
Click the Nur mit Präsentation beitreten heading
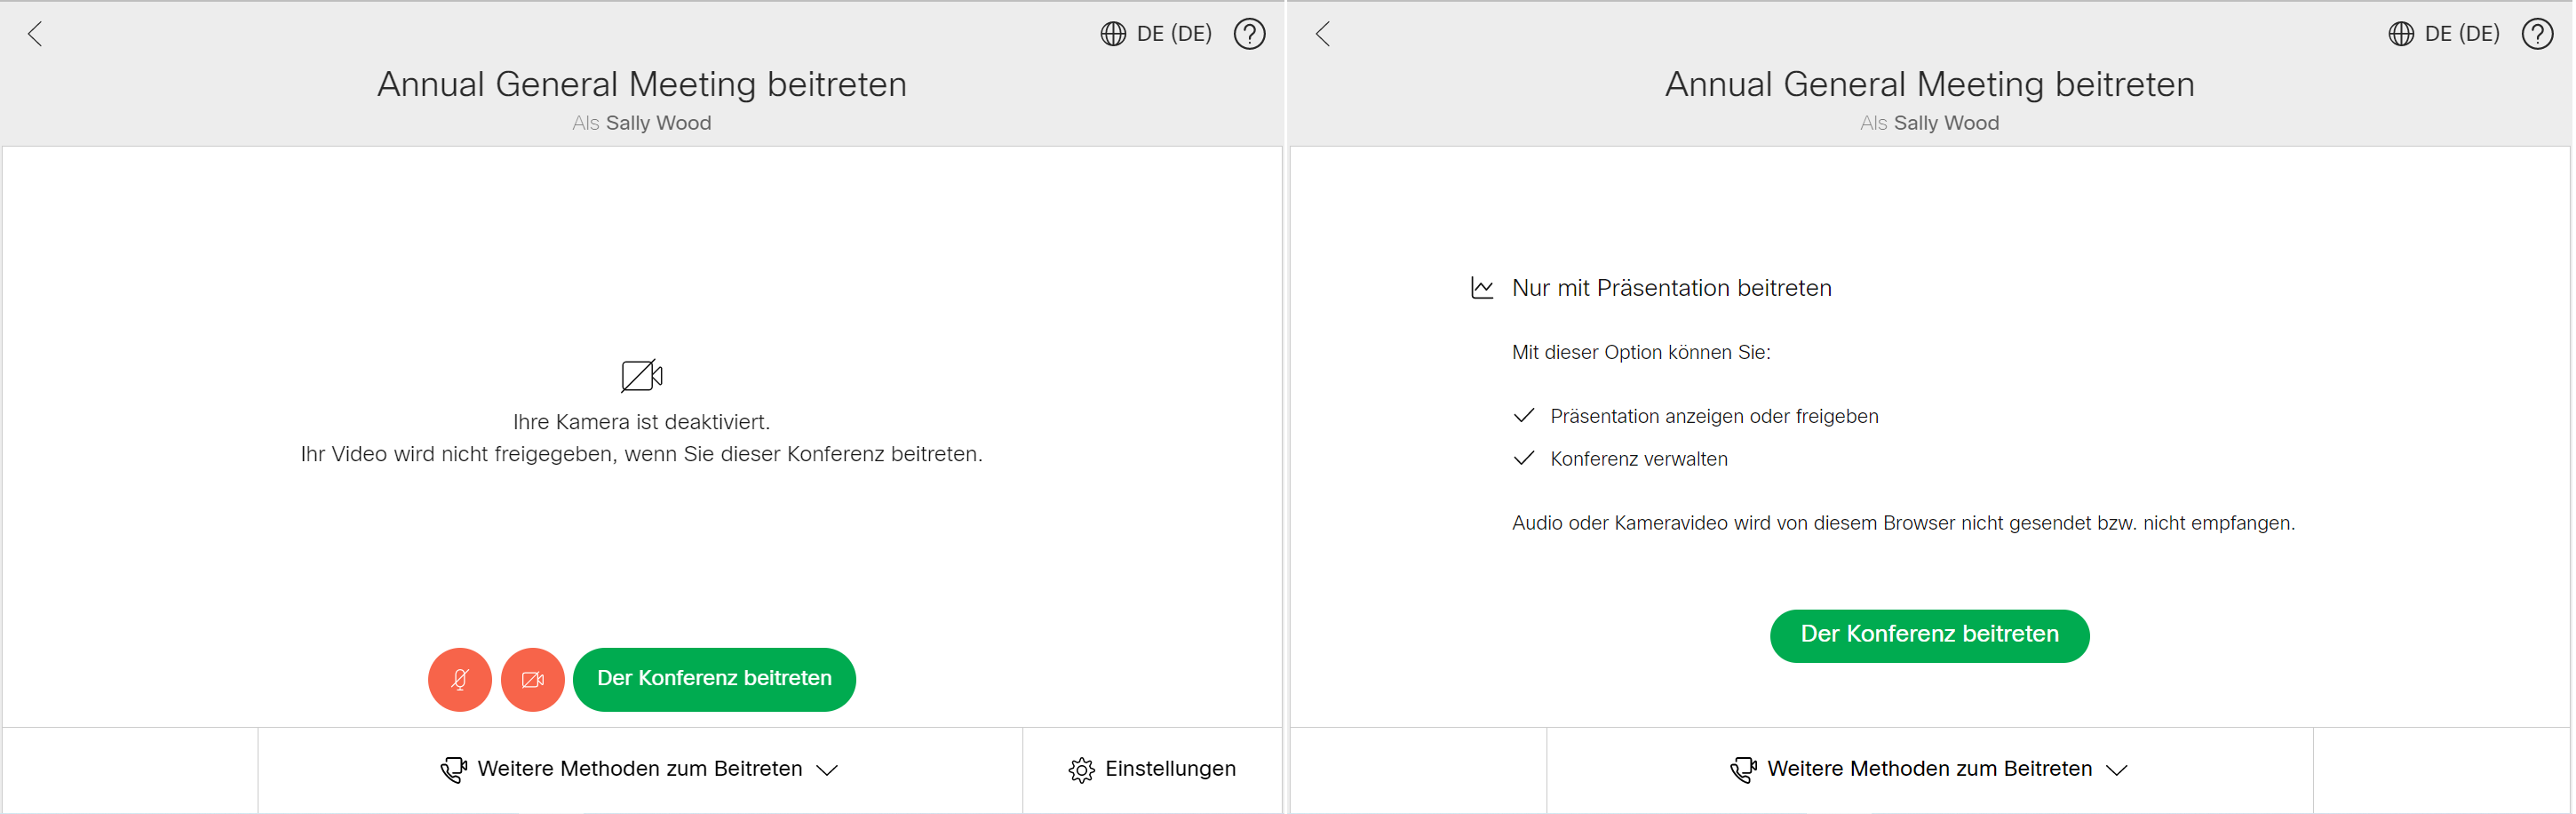pyautogui.click(x=1671, y=288)
